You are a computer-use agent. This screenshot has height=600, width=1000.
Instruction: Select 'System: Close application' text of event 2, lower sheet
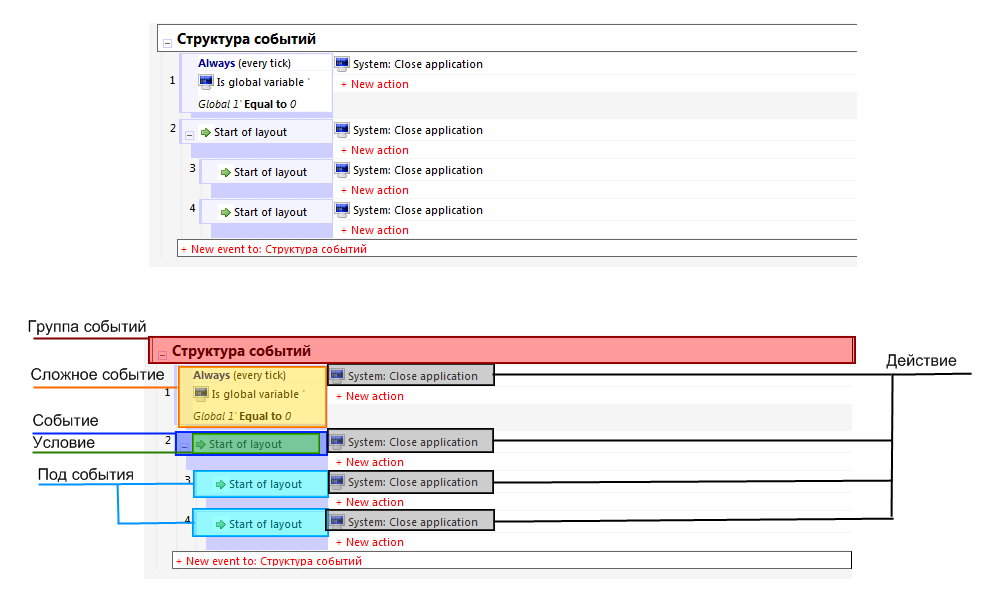pyautogui.click(x=413, y=442)
